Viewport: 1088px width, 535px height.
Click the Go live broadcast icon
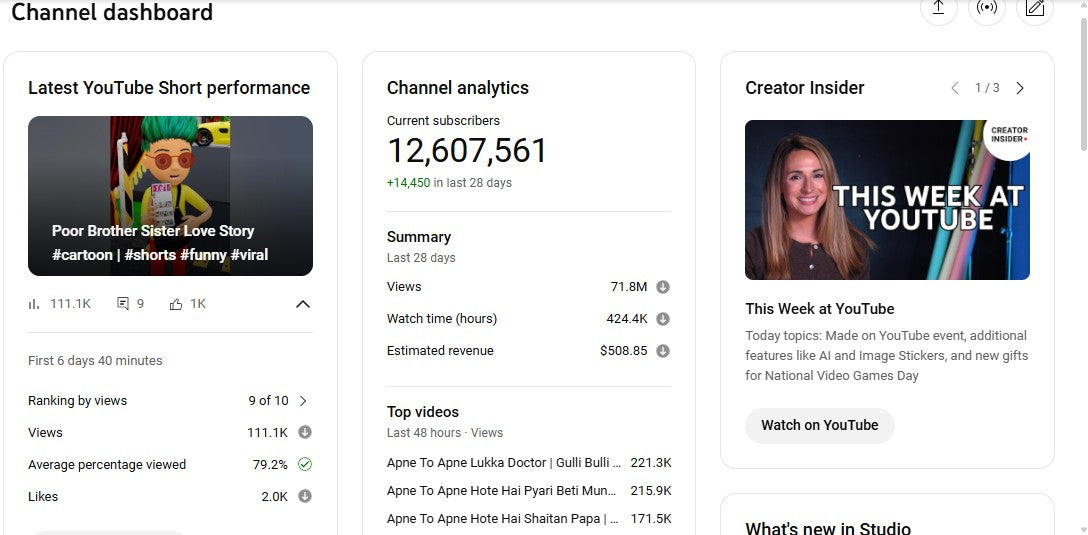987,9
